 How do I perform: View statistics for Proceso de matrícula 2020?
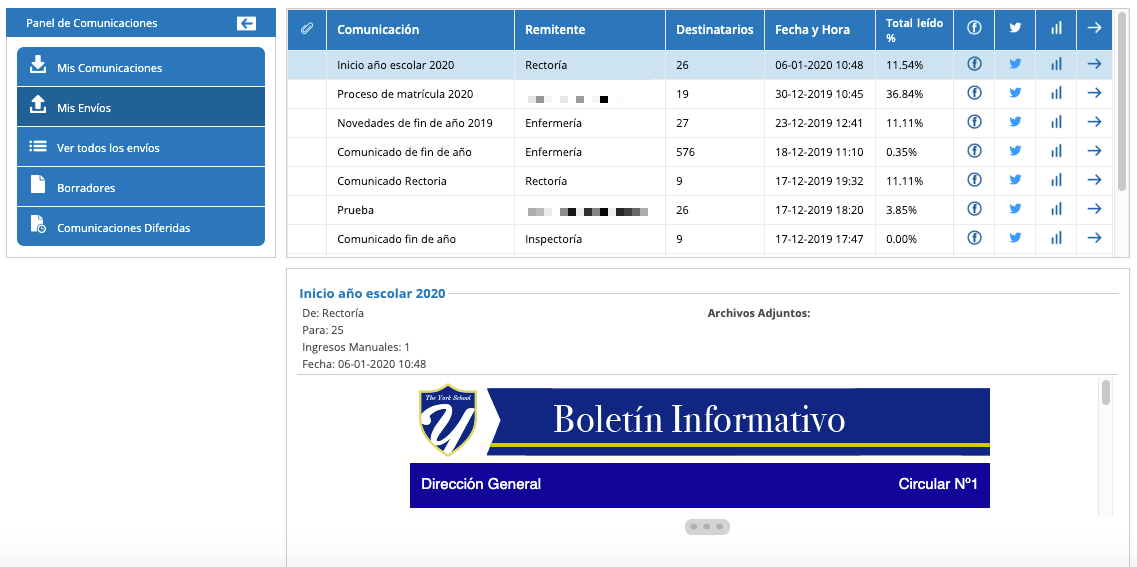(x=1056, y=93)
